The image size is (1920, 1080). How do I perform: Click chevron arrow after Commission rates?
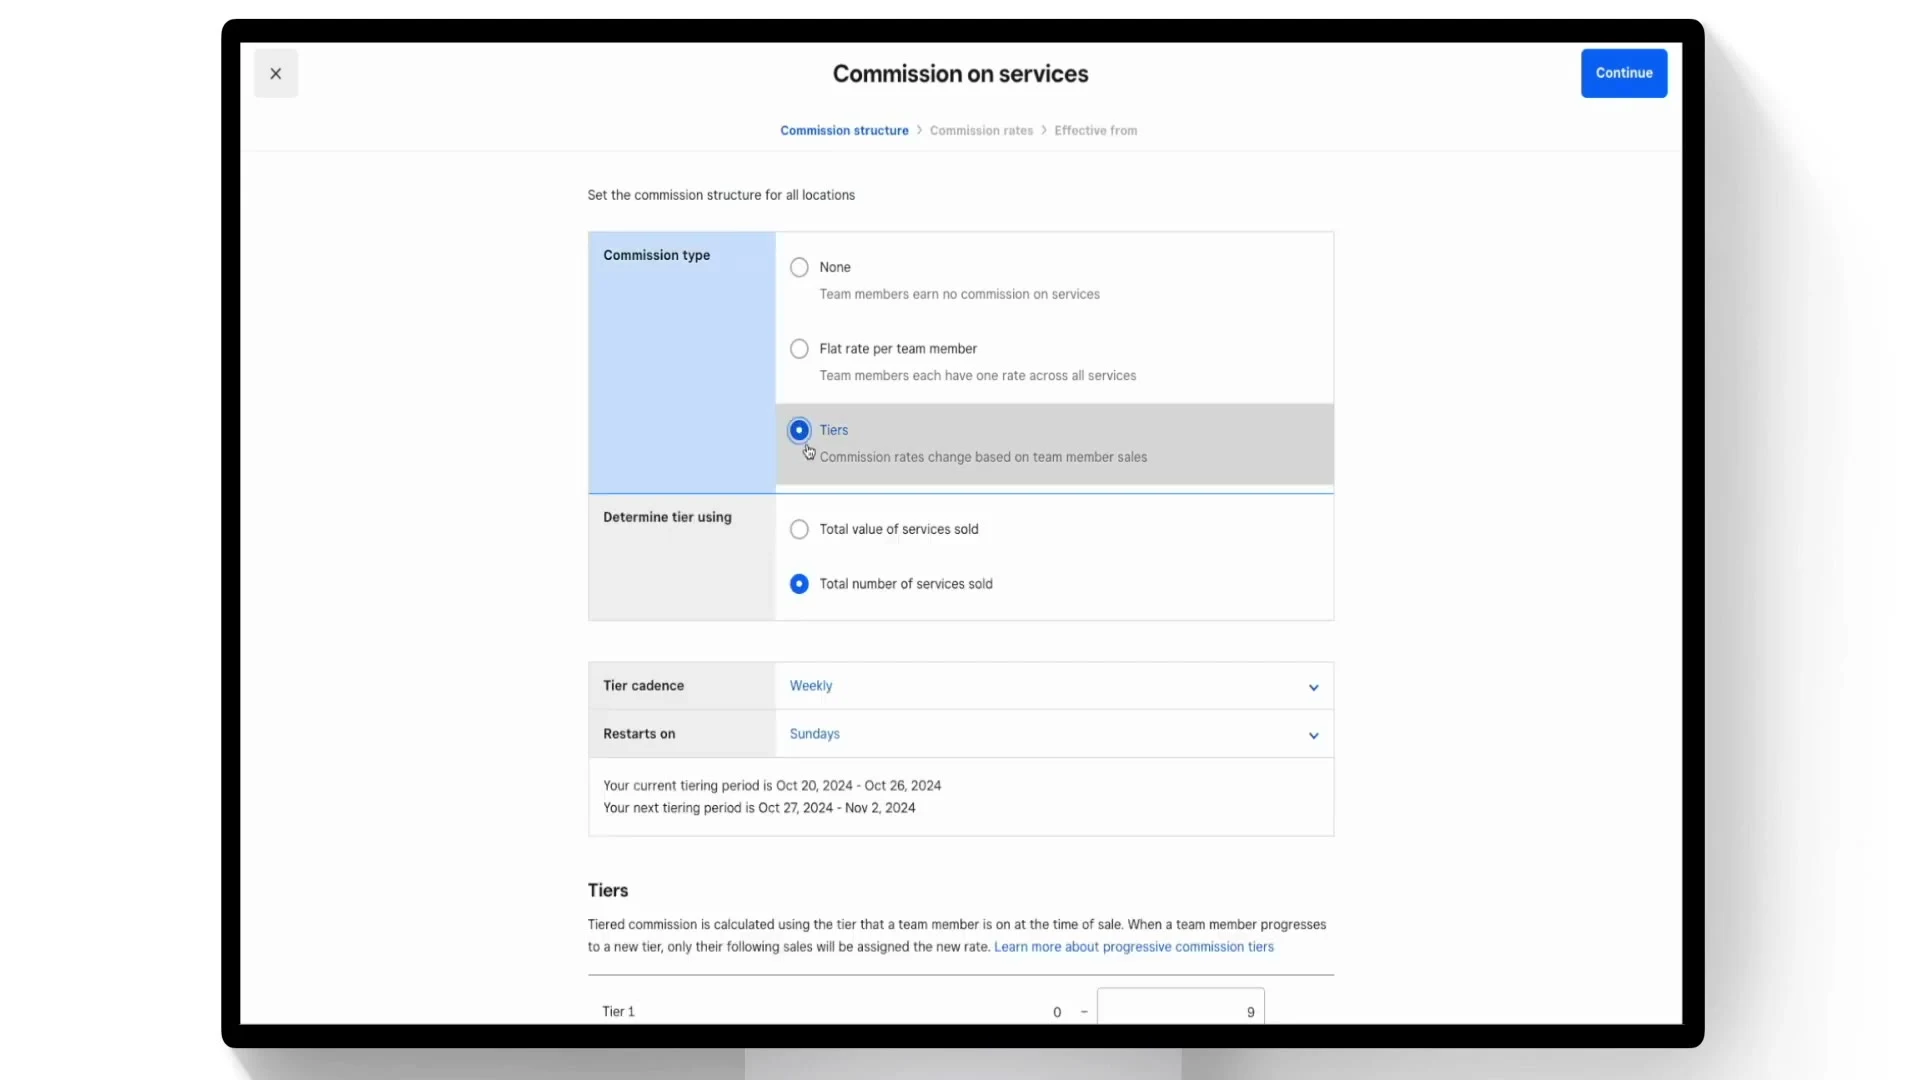coord(1043,131)
